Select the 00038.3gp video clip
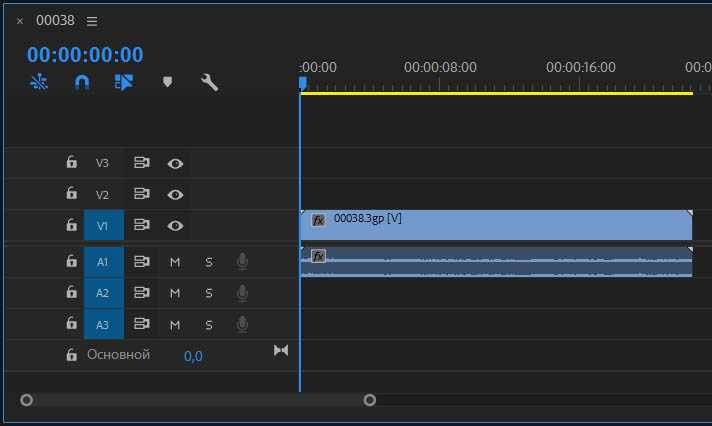The width and height of the screenshot is (712, 426). 496,225
